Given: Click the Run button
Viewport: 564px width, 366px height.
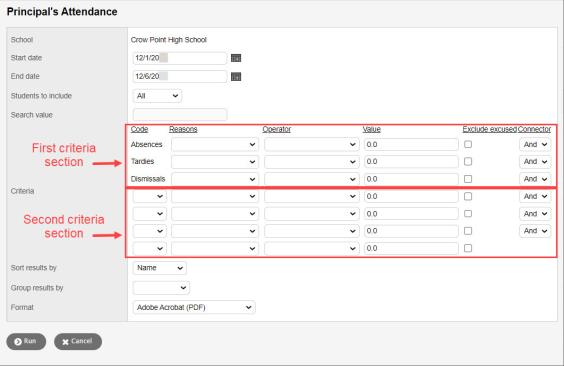Looking at the screenshot, I should pos(26,342).
